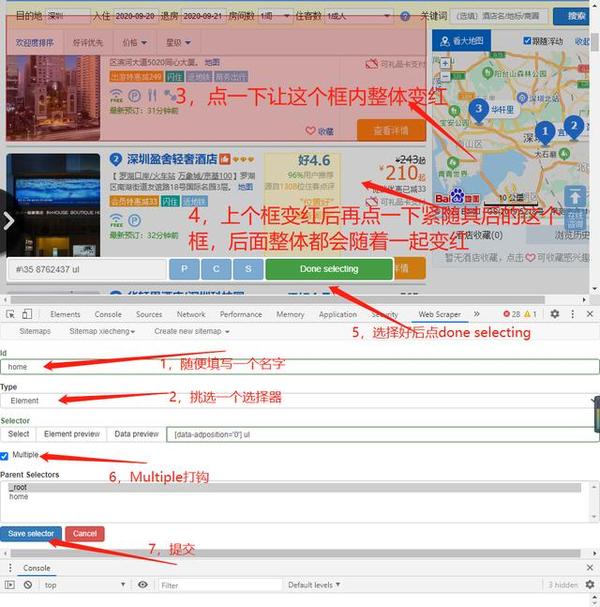Click the DevTools inspect element icon
Screen dimensions: 600x607
10,314
